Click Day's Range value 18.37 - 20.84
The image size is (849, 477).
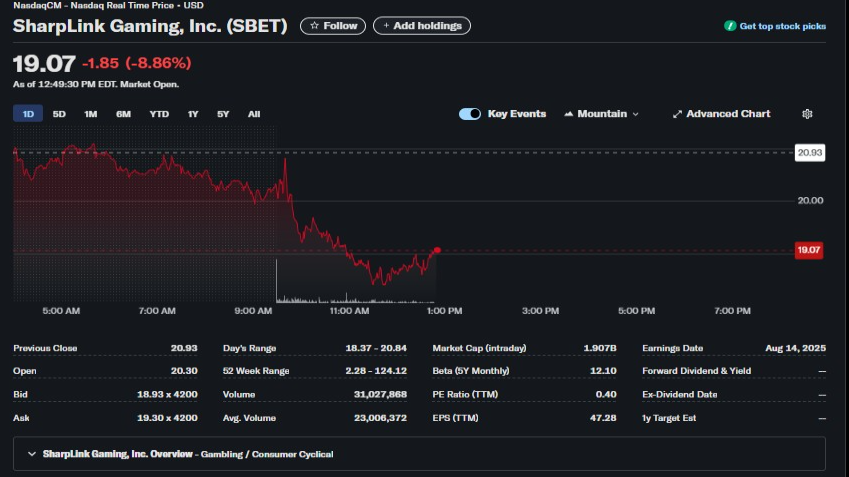coord(376,348)
